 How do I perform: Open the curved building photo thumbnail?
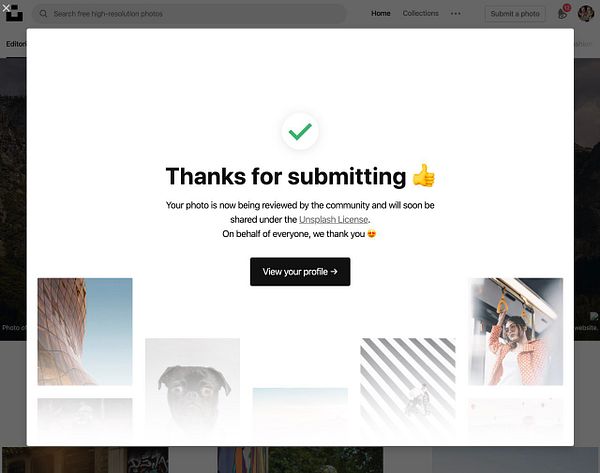coord(85,331)
